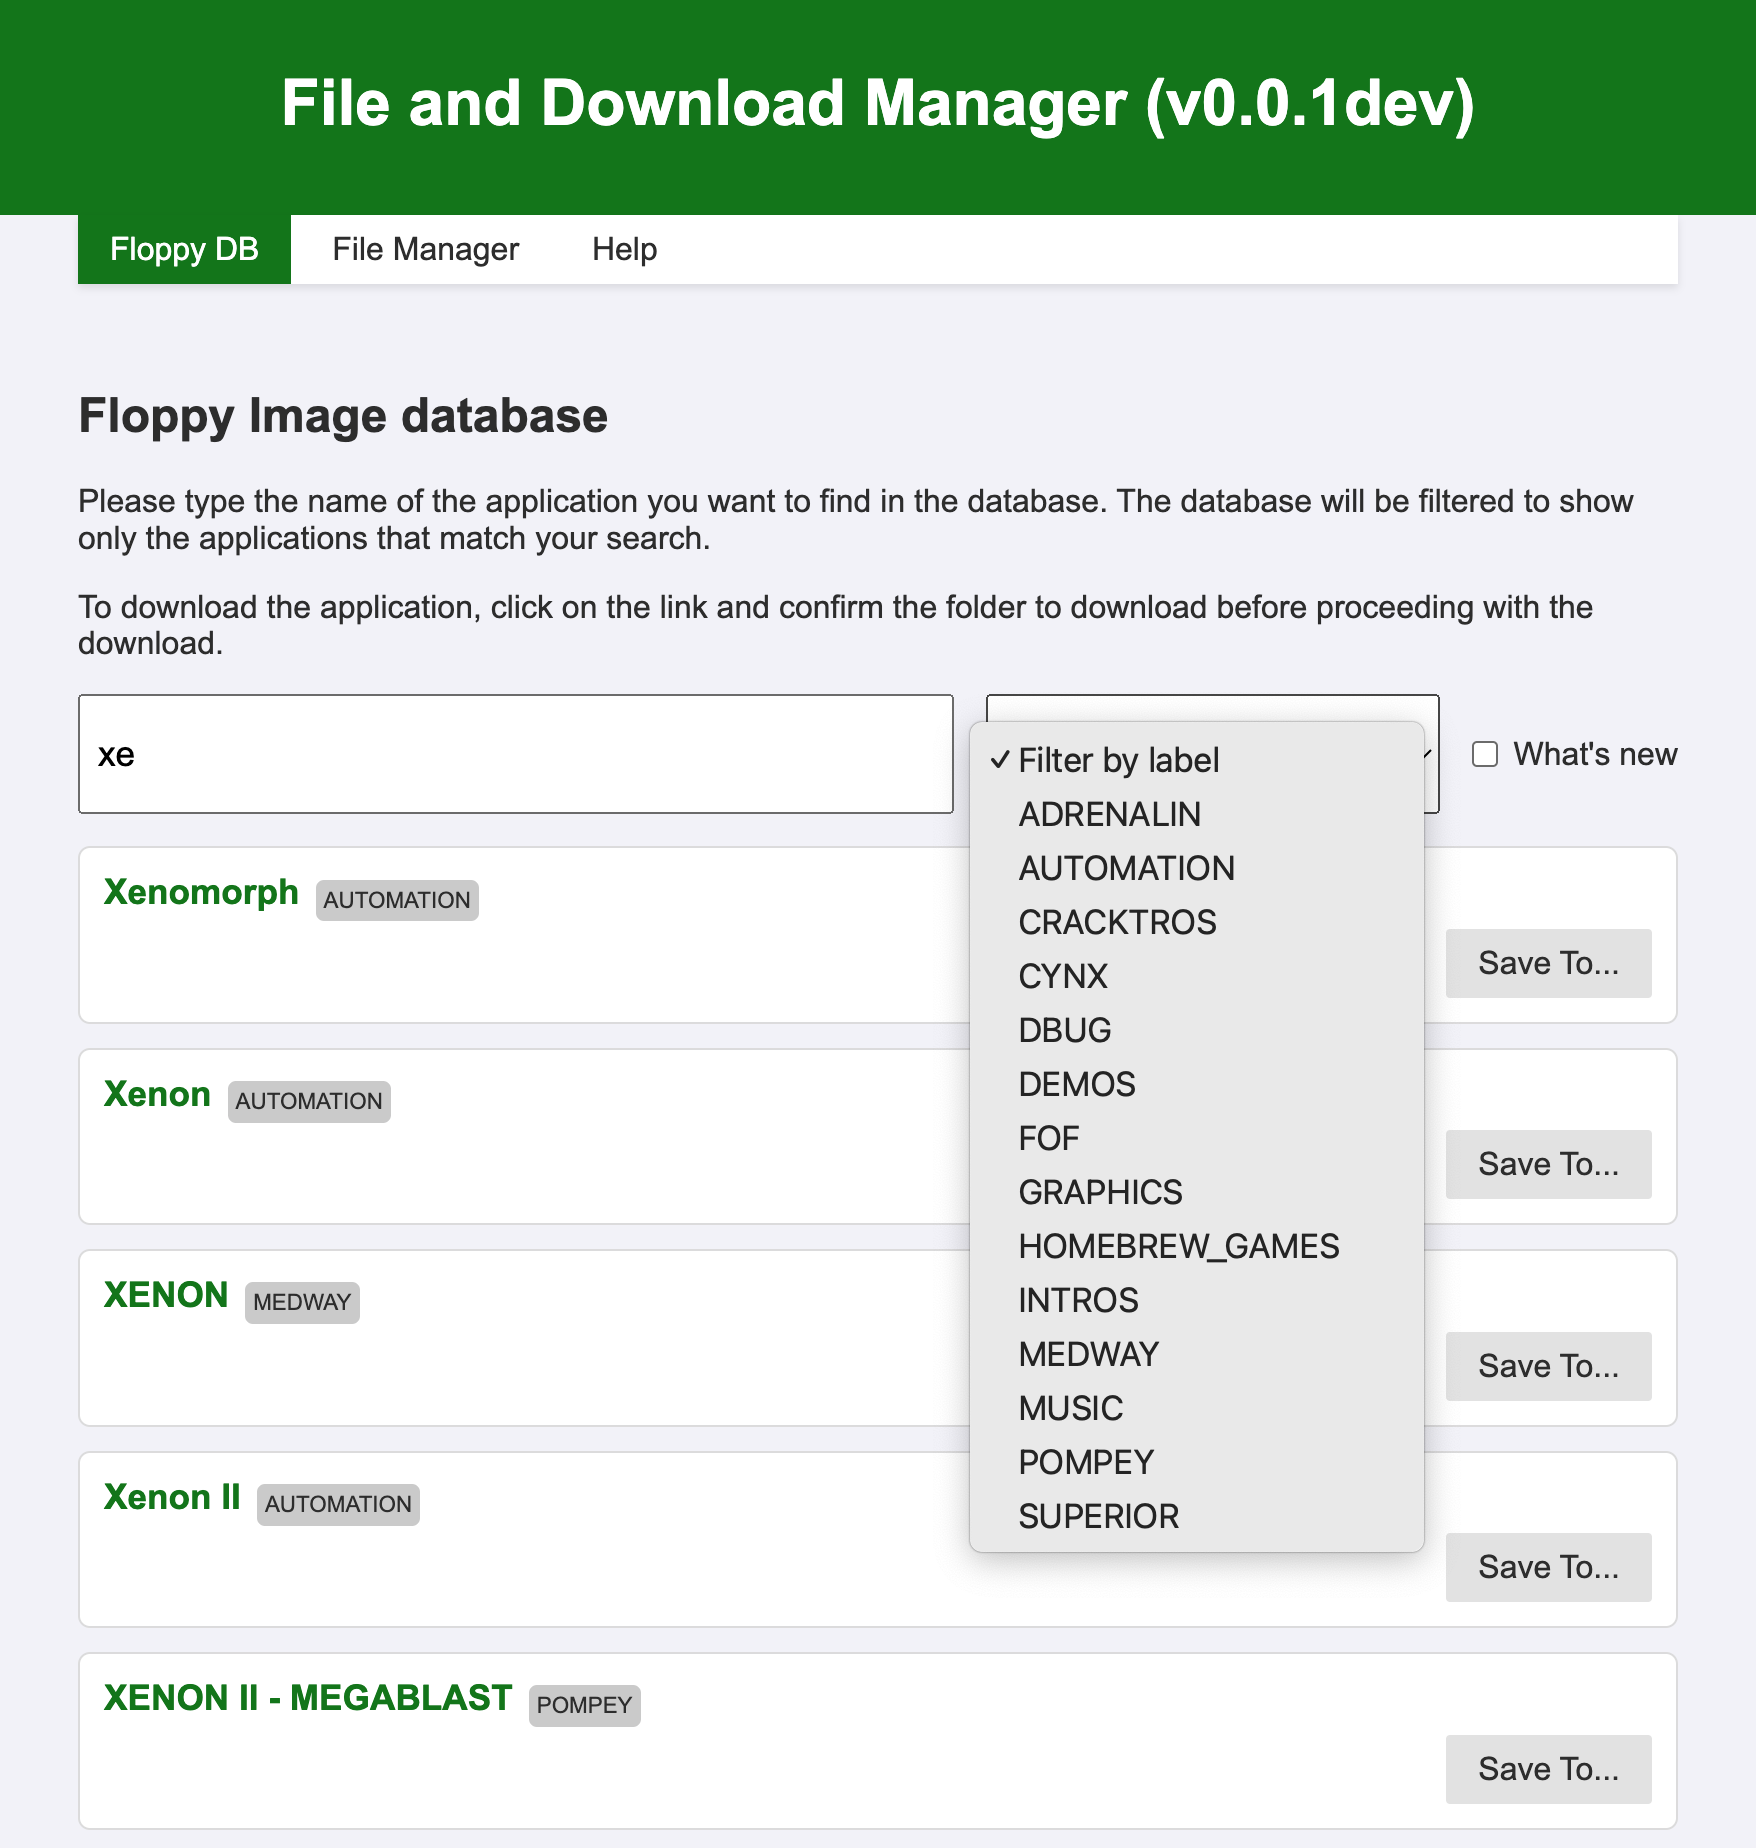1756x1848 pixels.
Task: Open the XENON MEDWAY title link
Action: pyautogui.click(x=166, y=1295)
